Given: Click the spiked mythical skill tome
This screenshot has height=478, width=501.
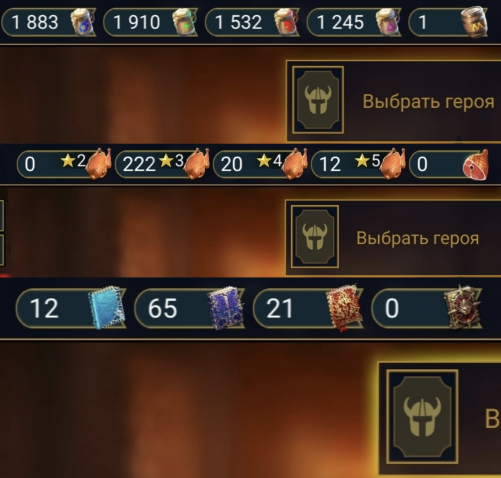Looking at the screenshot, I should click(464, 307).
